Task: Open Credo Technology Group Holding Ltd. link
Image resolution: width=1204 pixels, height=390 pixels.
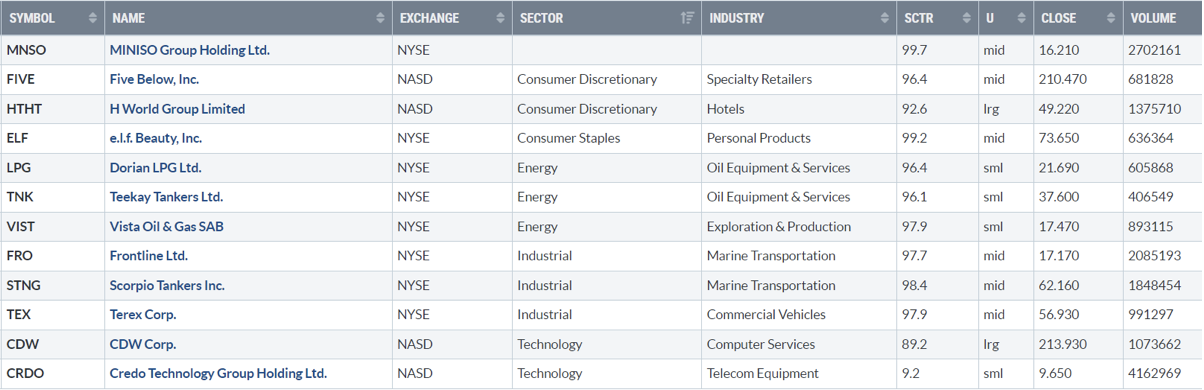Action: (218, 373)
